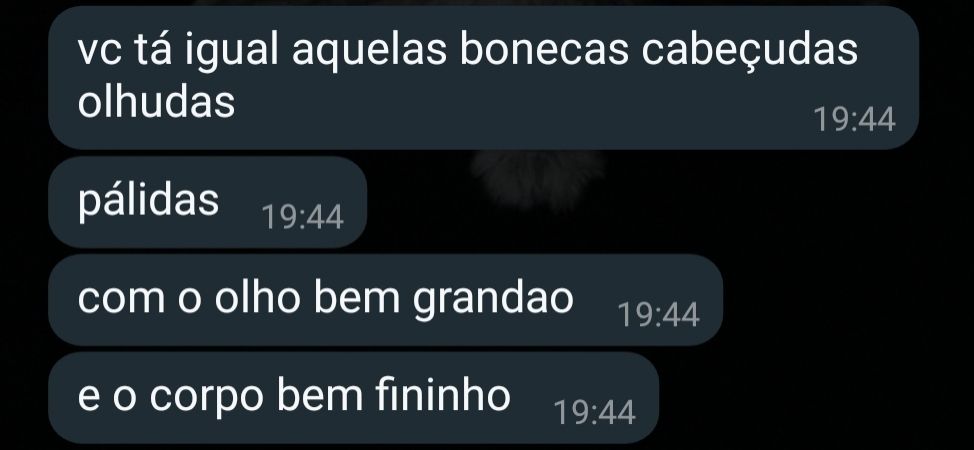Click the timestamp next to 'pálidas'

[x=303, y=218]
